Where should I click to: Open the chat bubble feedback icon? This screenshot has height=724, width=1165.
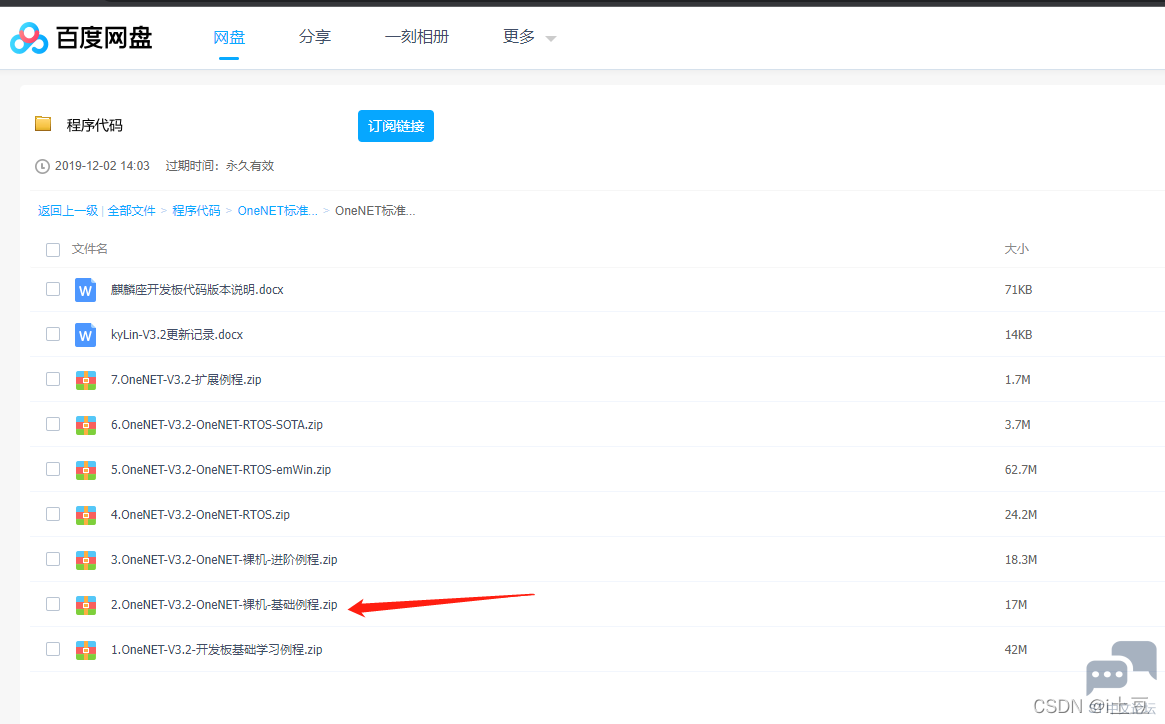point(1120,668)
